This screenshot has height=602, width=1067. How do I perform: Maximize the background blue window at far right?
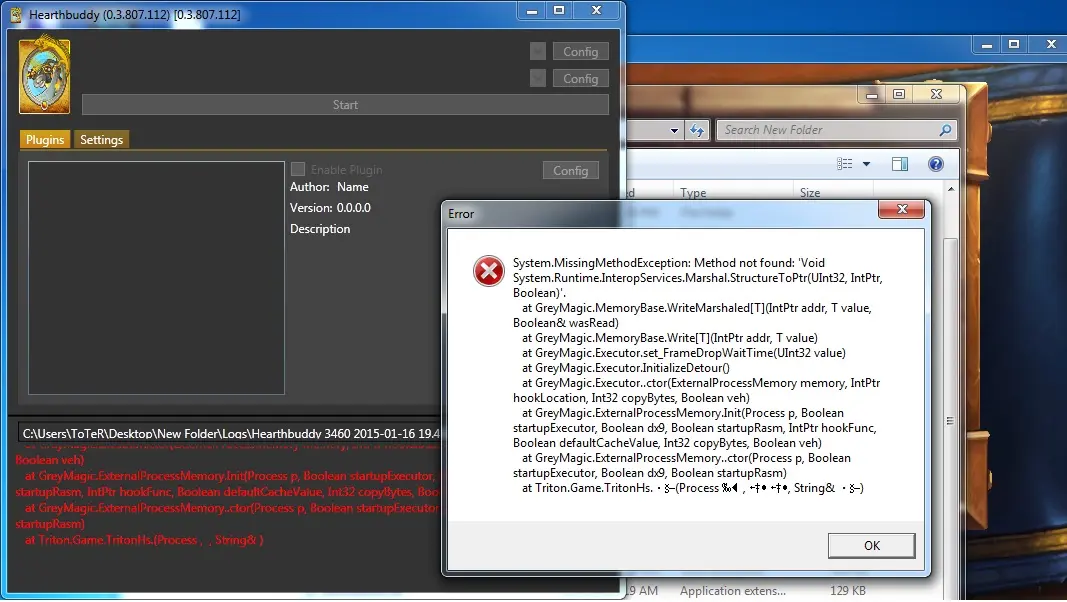click(1014, 45)
